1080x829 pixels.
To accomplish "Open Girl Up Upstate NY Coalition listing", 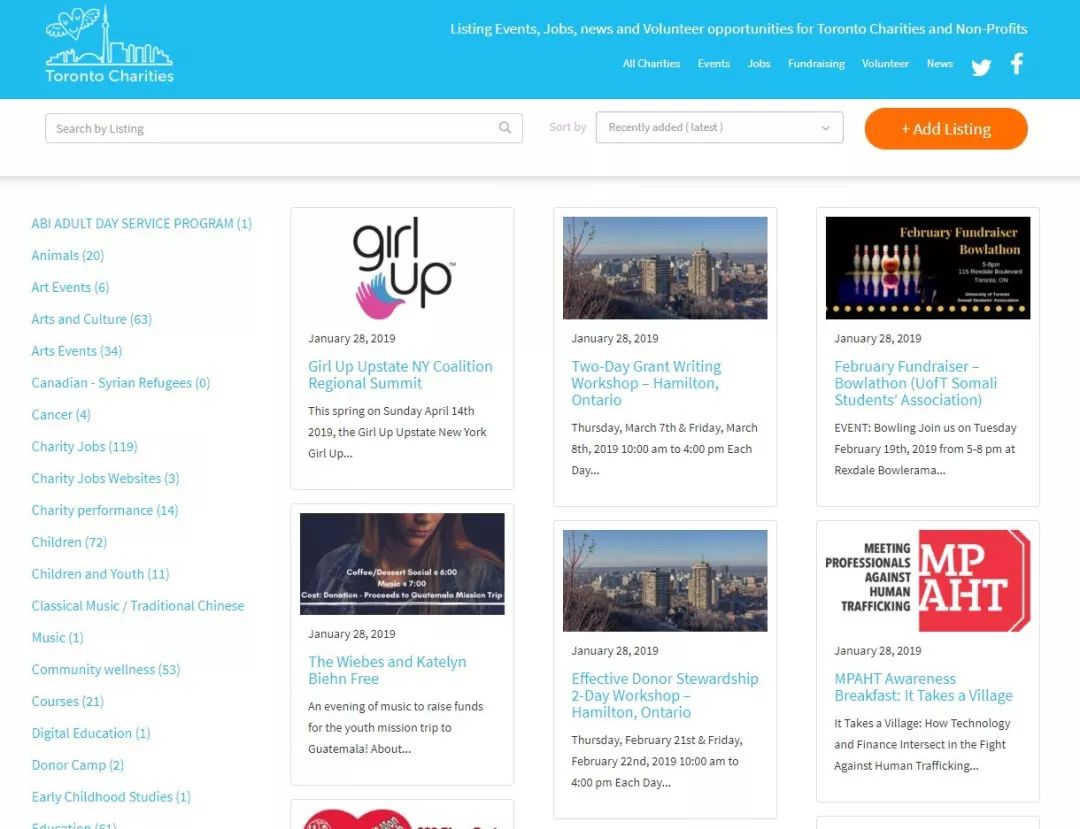I will tap(400, 375).
